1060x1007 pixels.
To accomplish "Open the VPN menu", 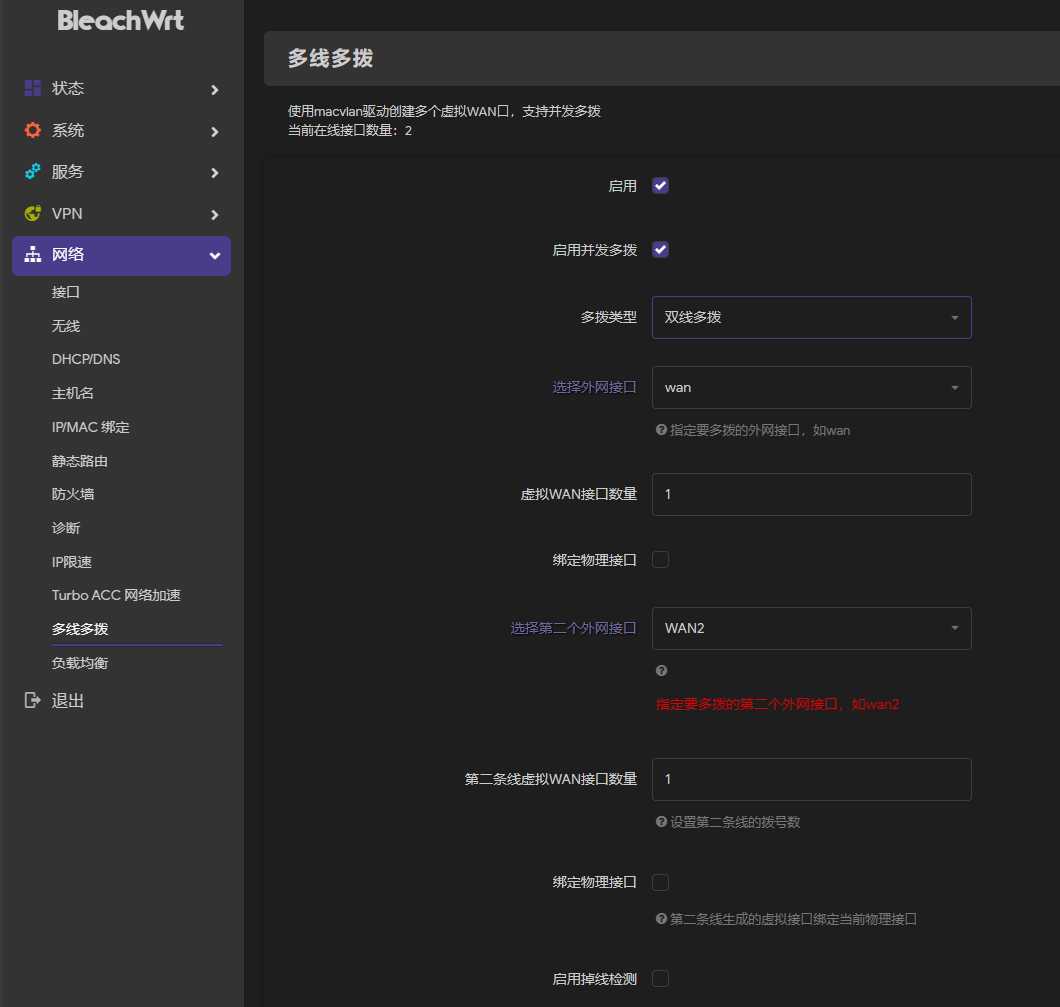I will coord(121,214).
